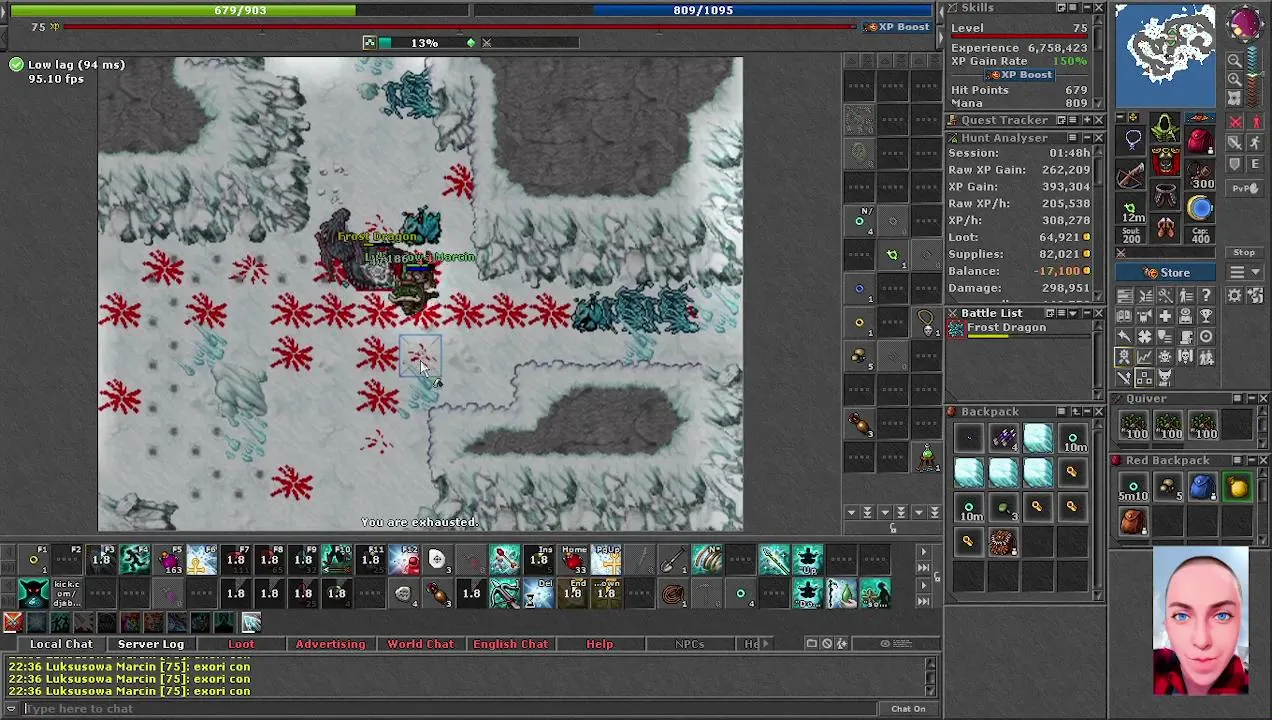
Task: Click XP Boost label under the top bars
Action: (x=898, y=27)
